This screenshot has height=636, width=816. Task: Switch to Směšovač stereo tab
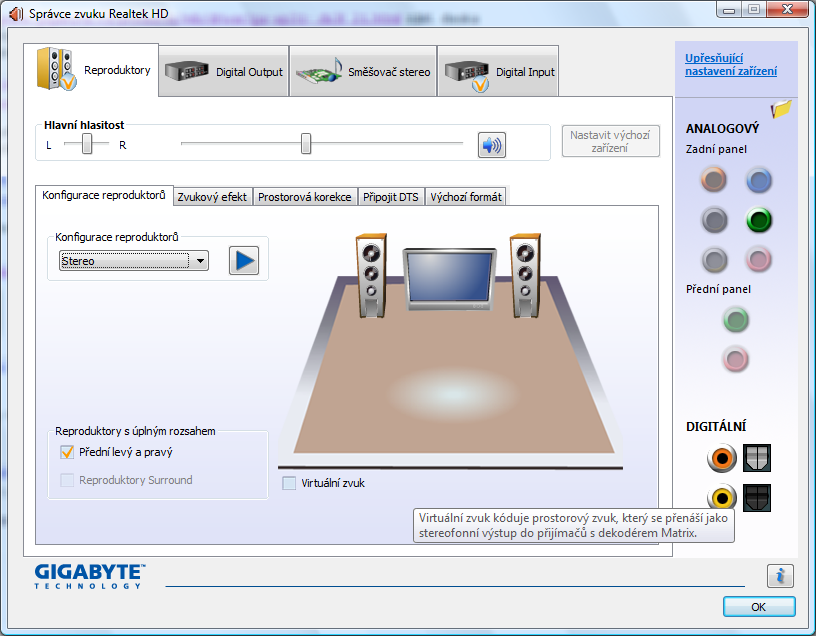coord(363,71)
